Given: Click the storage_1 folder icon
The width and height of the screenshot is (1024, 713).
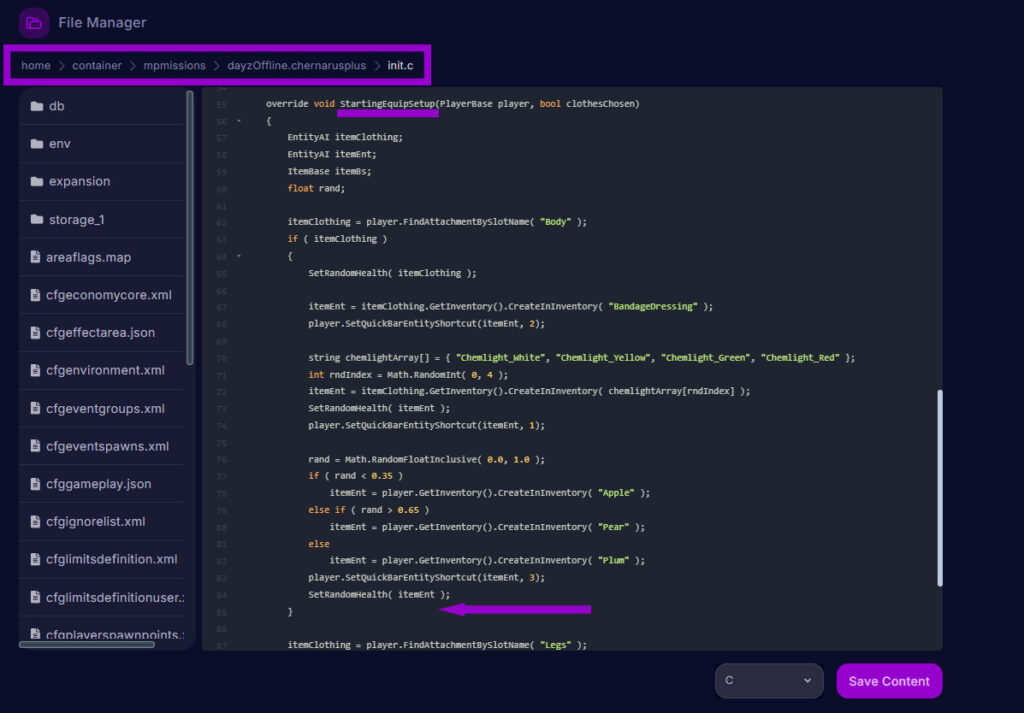Looking at the screenshot, I should 37,220.
